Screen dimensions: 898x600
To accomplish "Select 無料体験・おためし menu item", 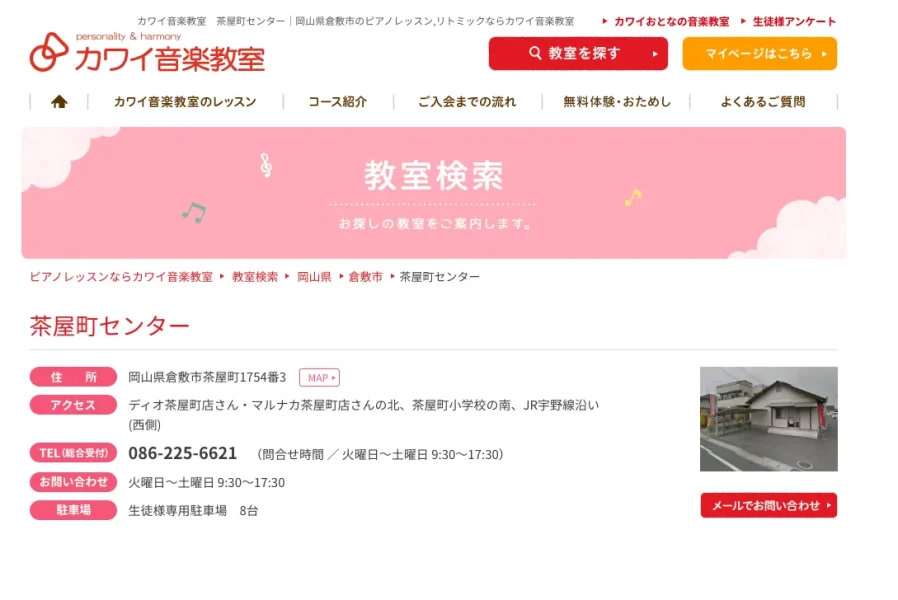I will pyautogui.click(x=617, y=102).
